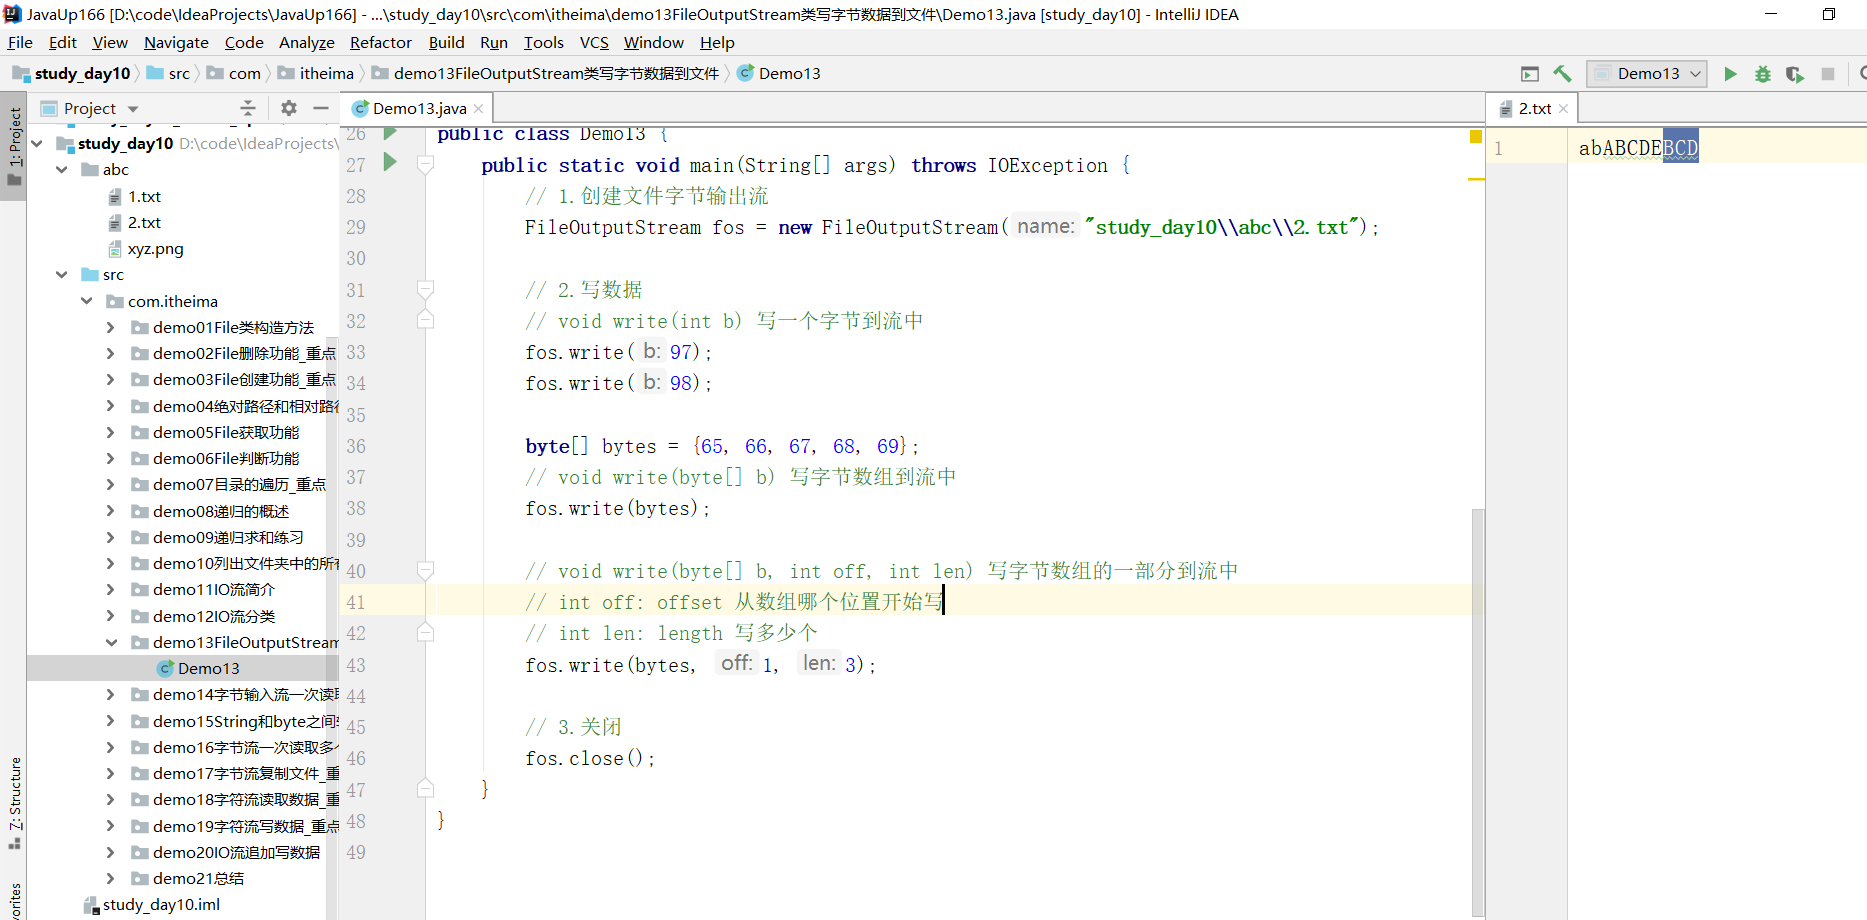The width and height of the screenshot is (1867, 920).
Task: Click run gutter arrow at line 27
Action: (x=390, y=162)
